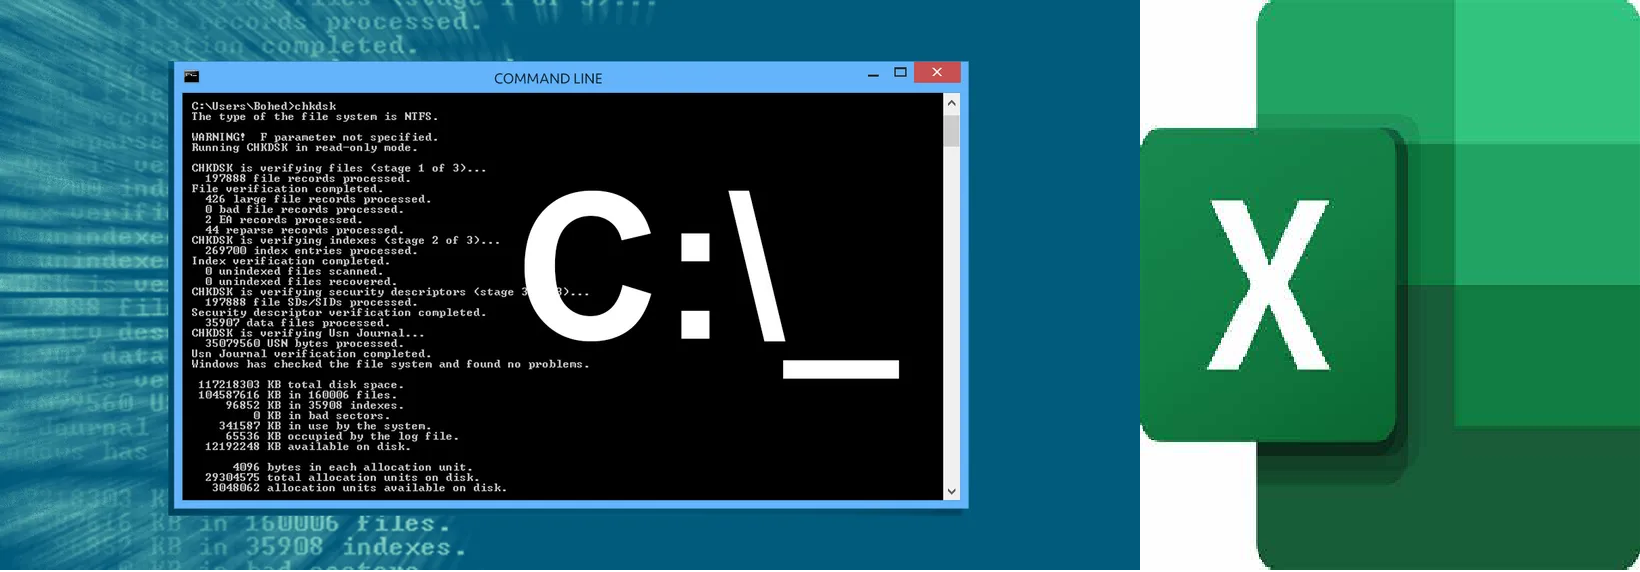Screen dimensions: 1640x572
Task: Click the "C:\Users\Bohed>chkdsk" prompt line
Action: pos(264,106)
